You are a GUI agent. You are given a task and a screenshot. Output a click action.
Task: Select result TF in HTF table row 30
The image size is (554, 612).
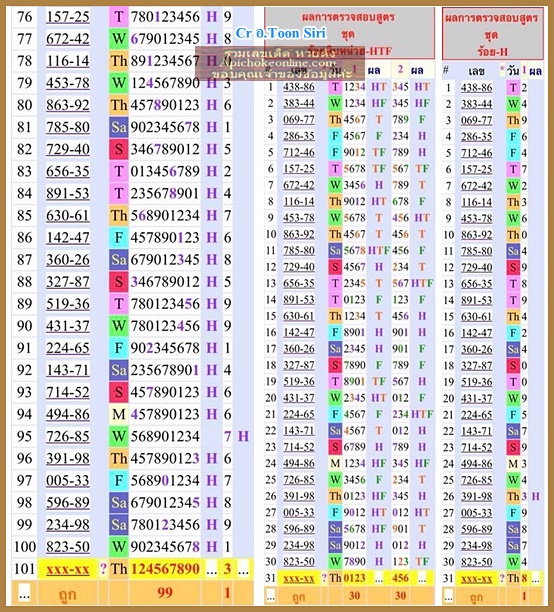422,562
